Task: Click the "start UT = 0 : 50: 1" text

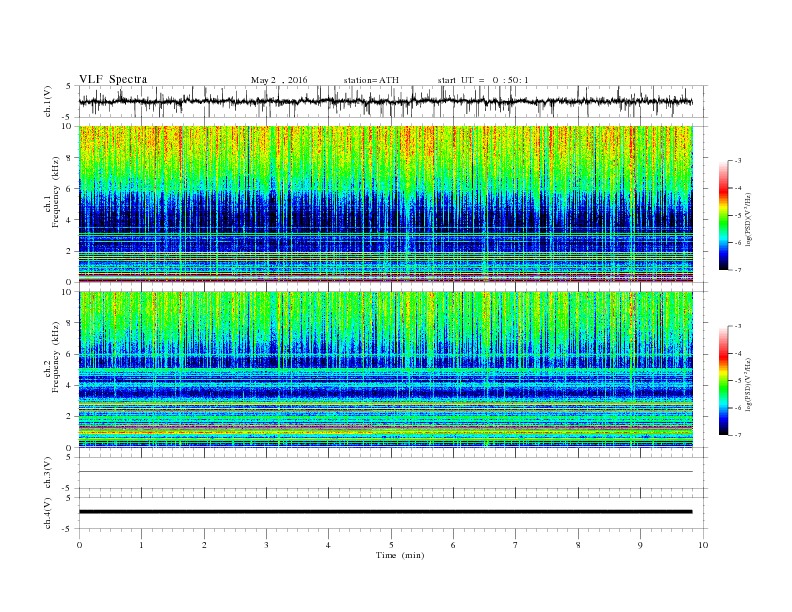Action: pyautogui.click(x=483, y=80)
